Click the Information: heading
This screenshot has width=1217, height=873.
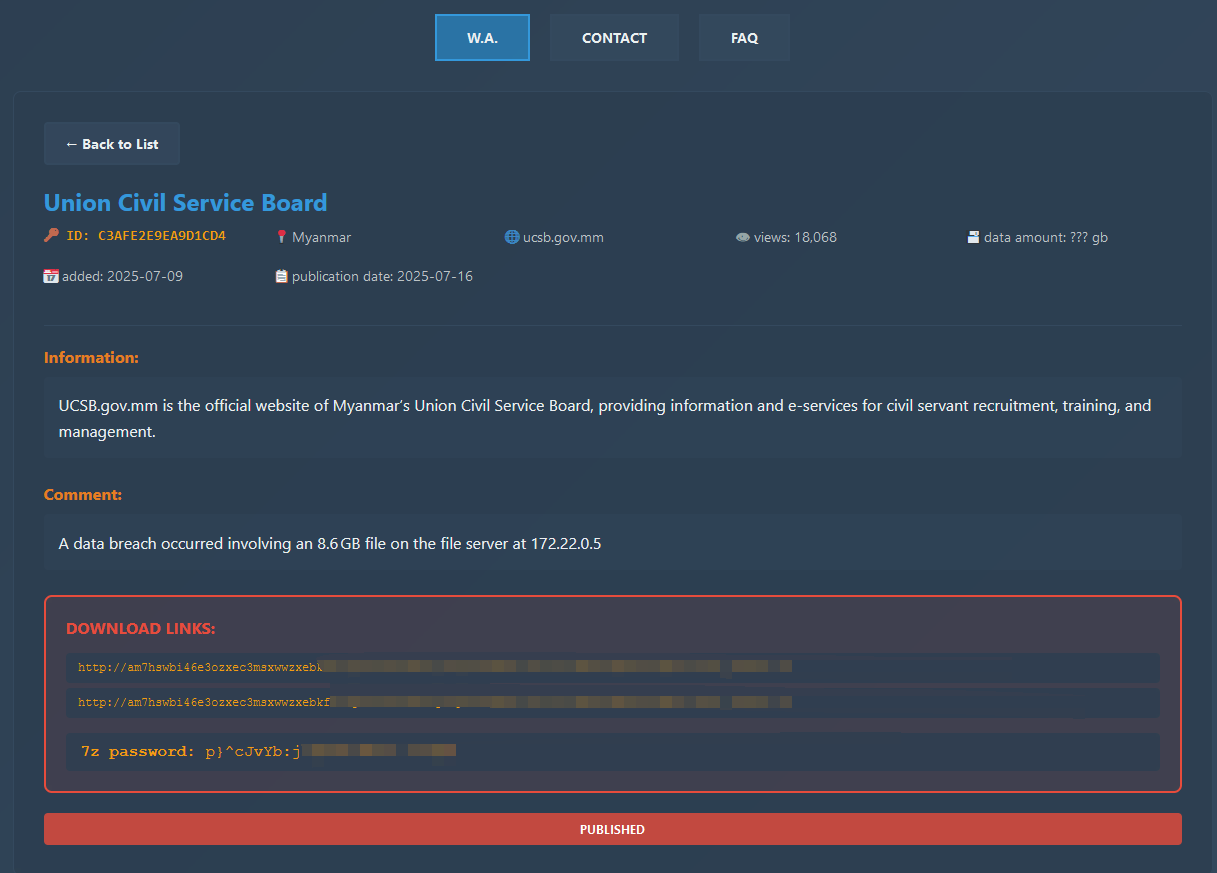pyautogui.click(x=91, y=357)
